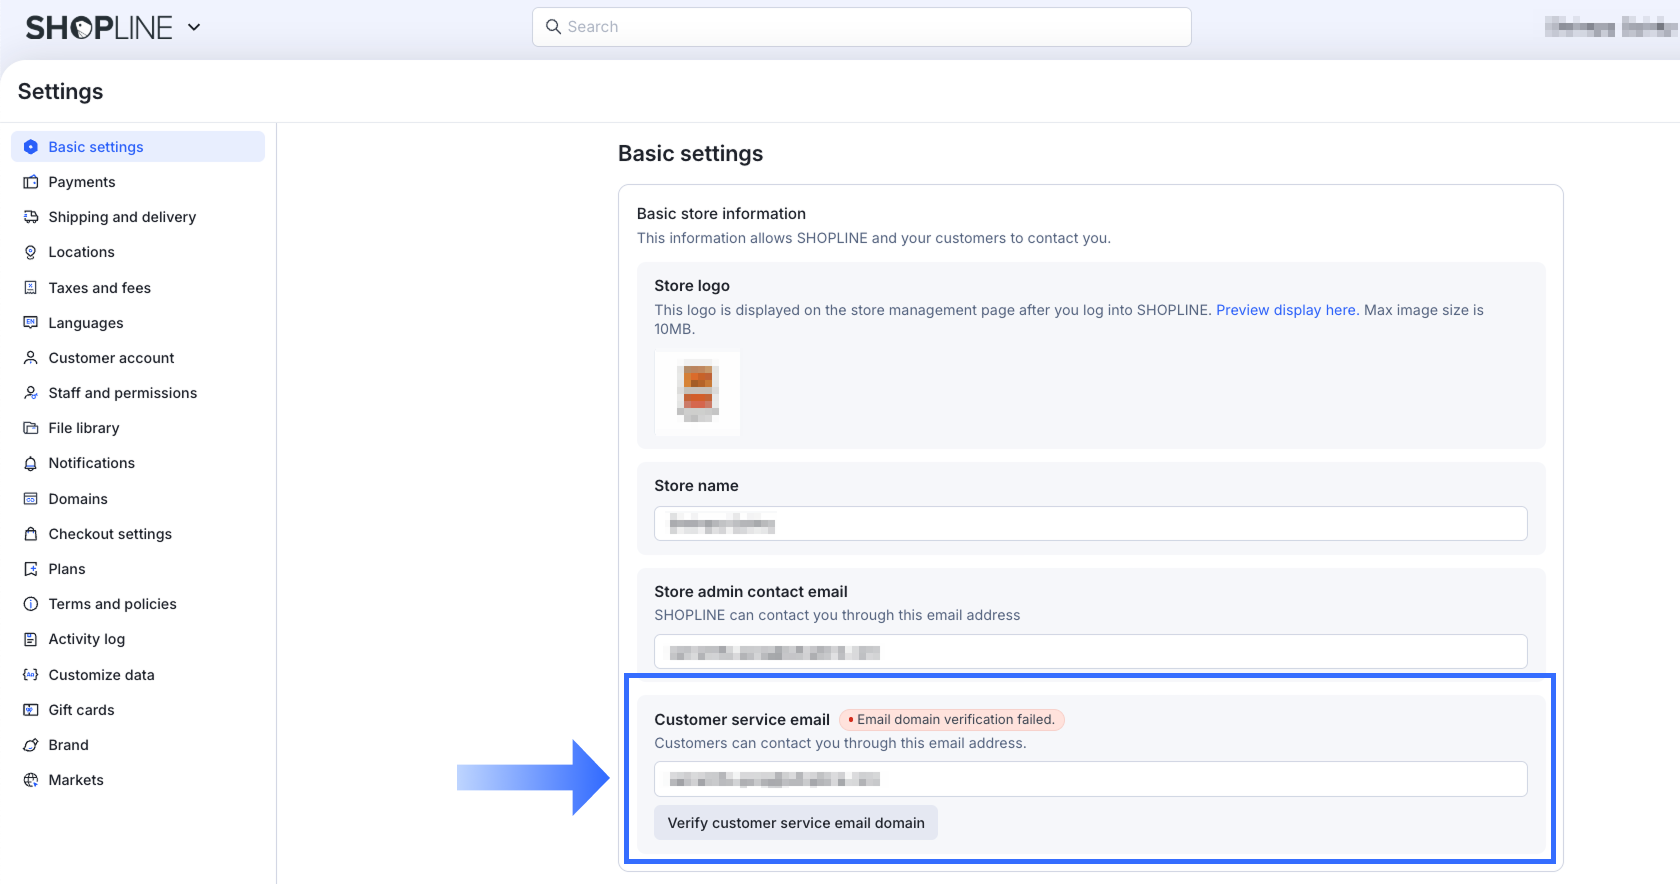Click the Customer account person icon
The height and width of the screenshot is (884, 1680).
[31, 358]
